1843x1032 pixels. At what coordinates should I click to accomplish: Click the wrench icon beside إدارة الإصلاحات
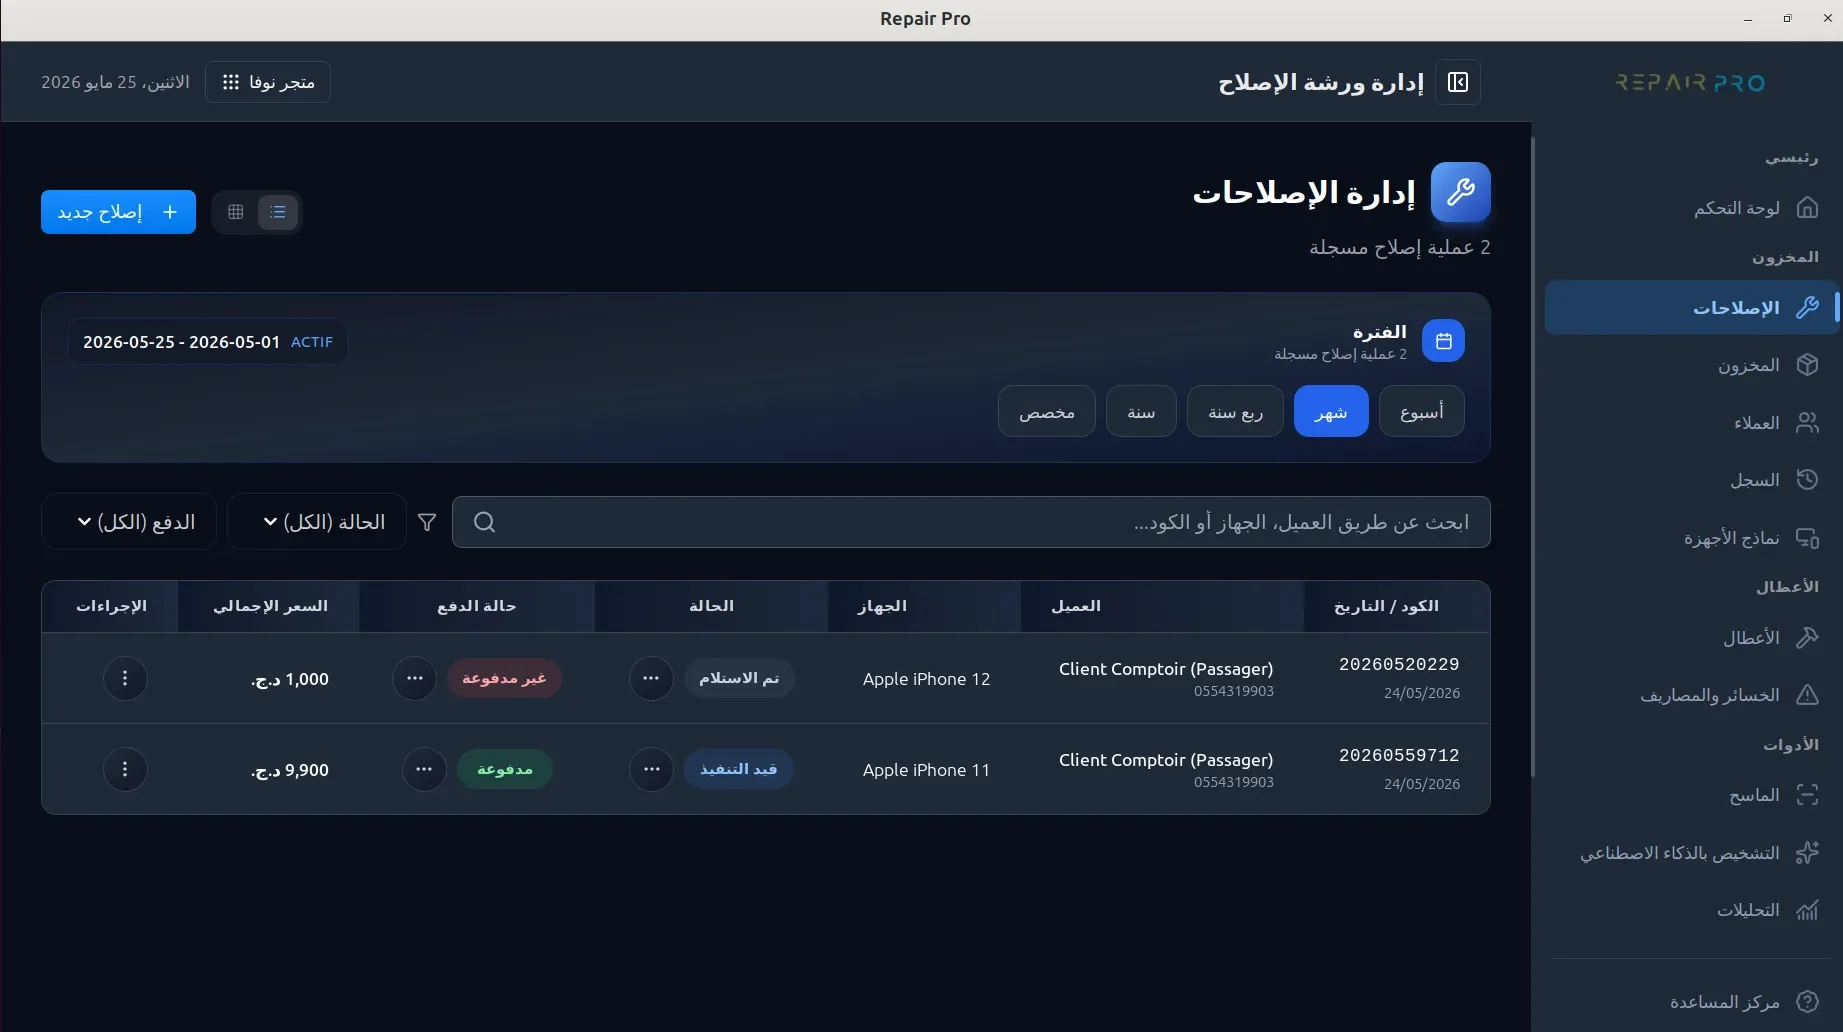[x=1460, y=192]
